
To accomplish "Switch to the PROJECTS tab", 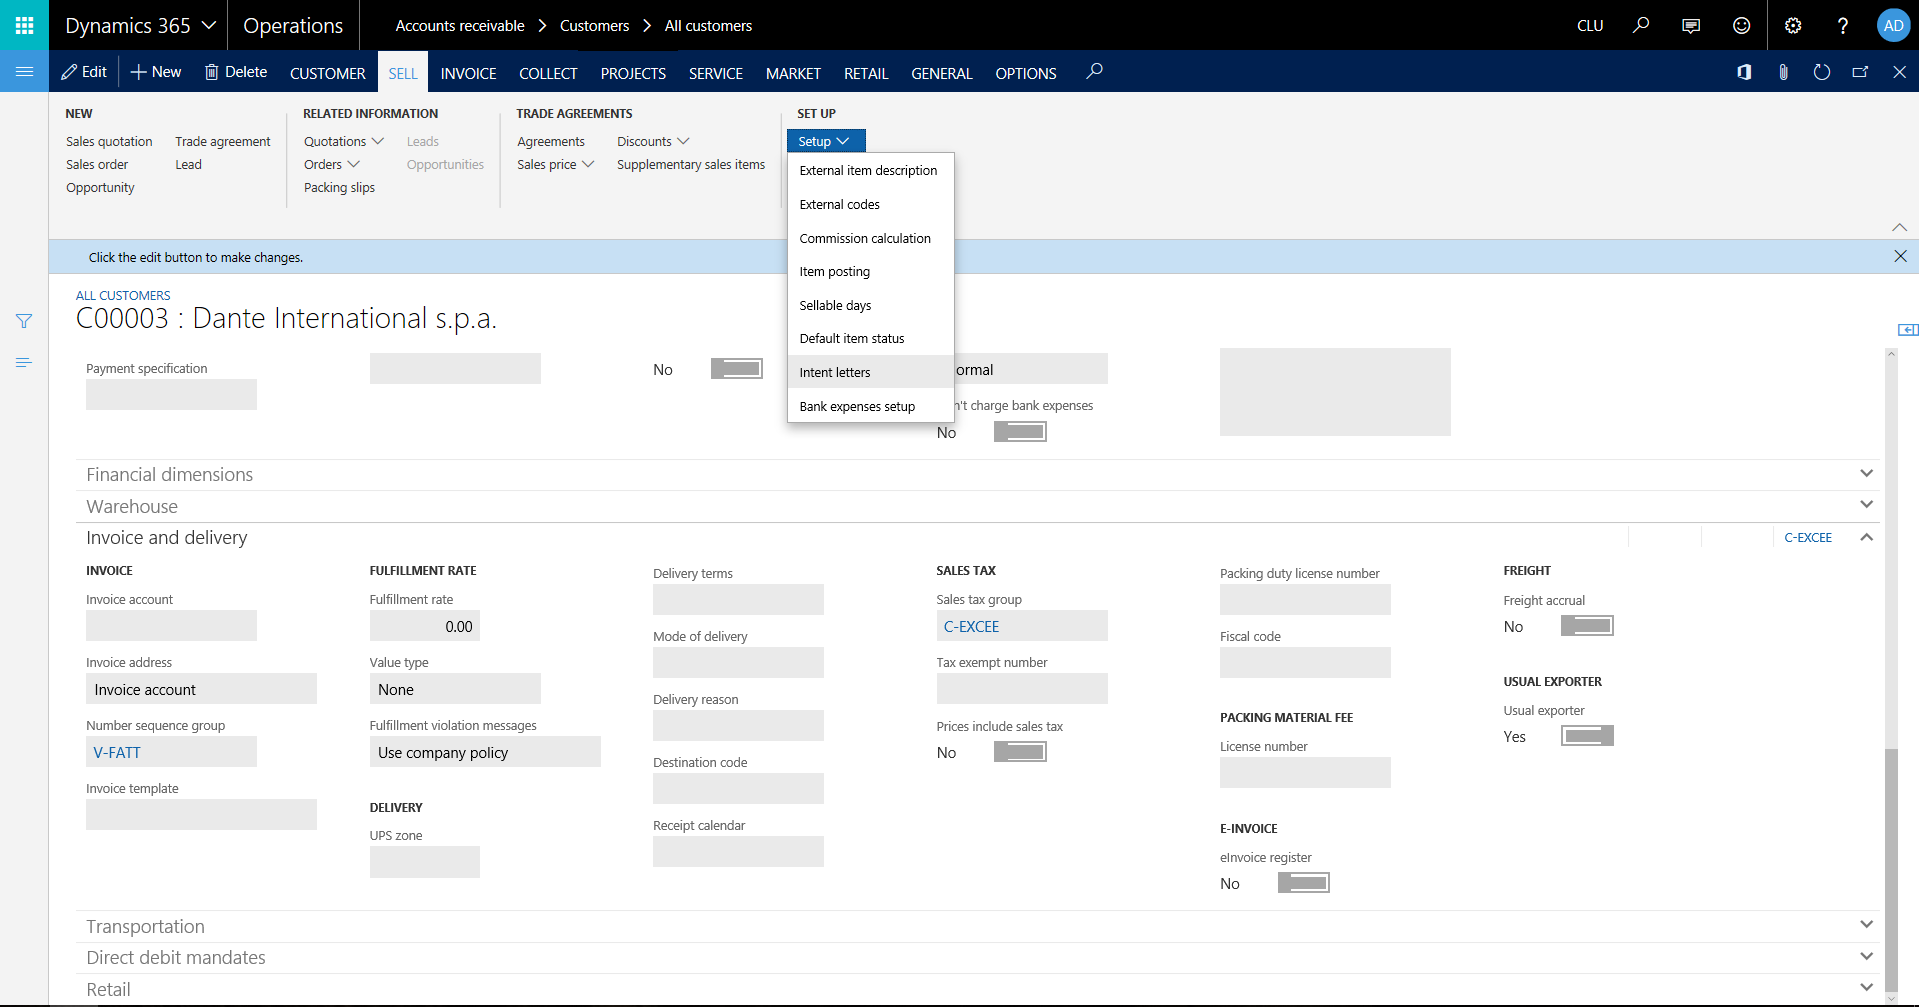I will tap(633, 73).
